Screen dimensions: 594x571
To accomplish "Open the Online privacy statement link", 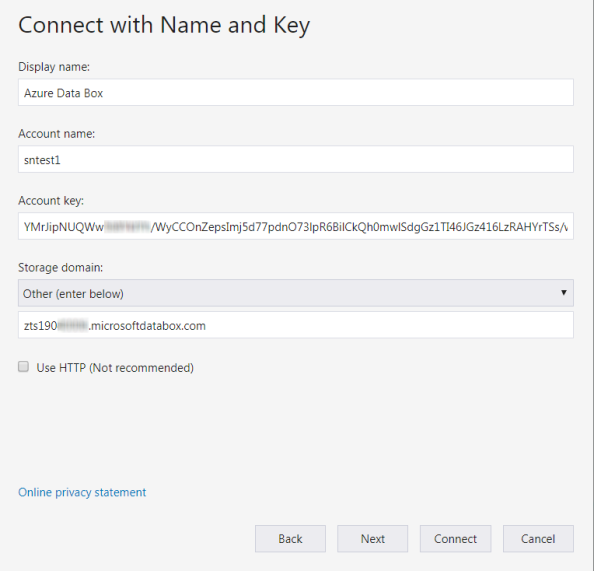I will (x=82, y=492).
